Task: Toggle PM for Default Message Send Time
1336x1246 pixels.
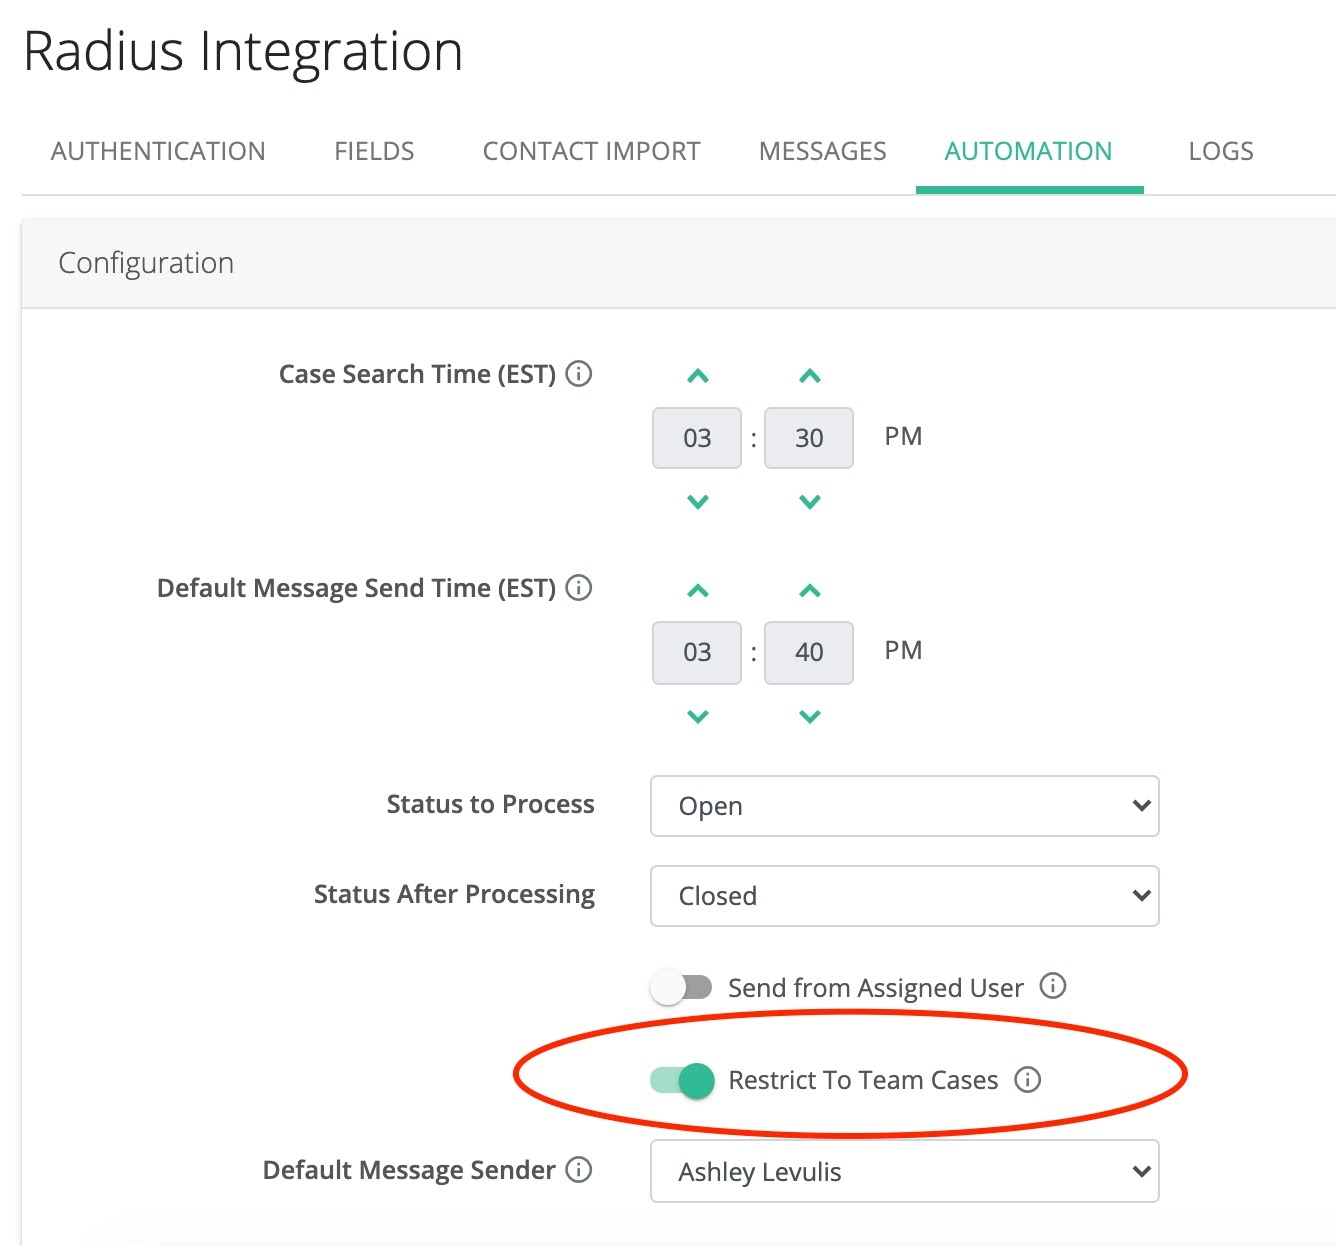Action: pos(902,651)
